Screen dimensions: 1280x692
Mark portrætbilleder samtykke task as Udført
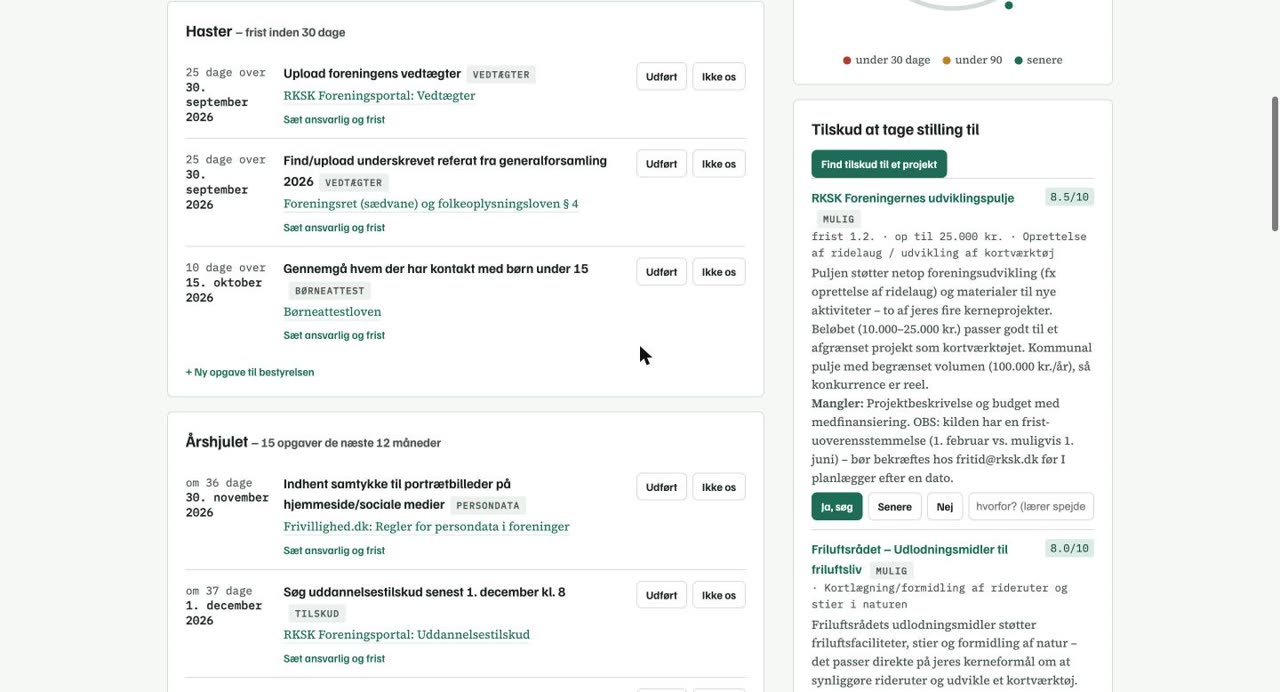point(661,487)
